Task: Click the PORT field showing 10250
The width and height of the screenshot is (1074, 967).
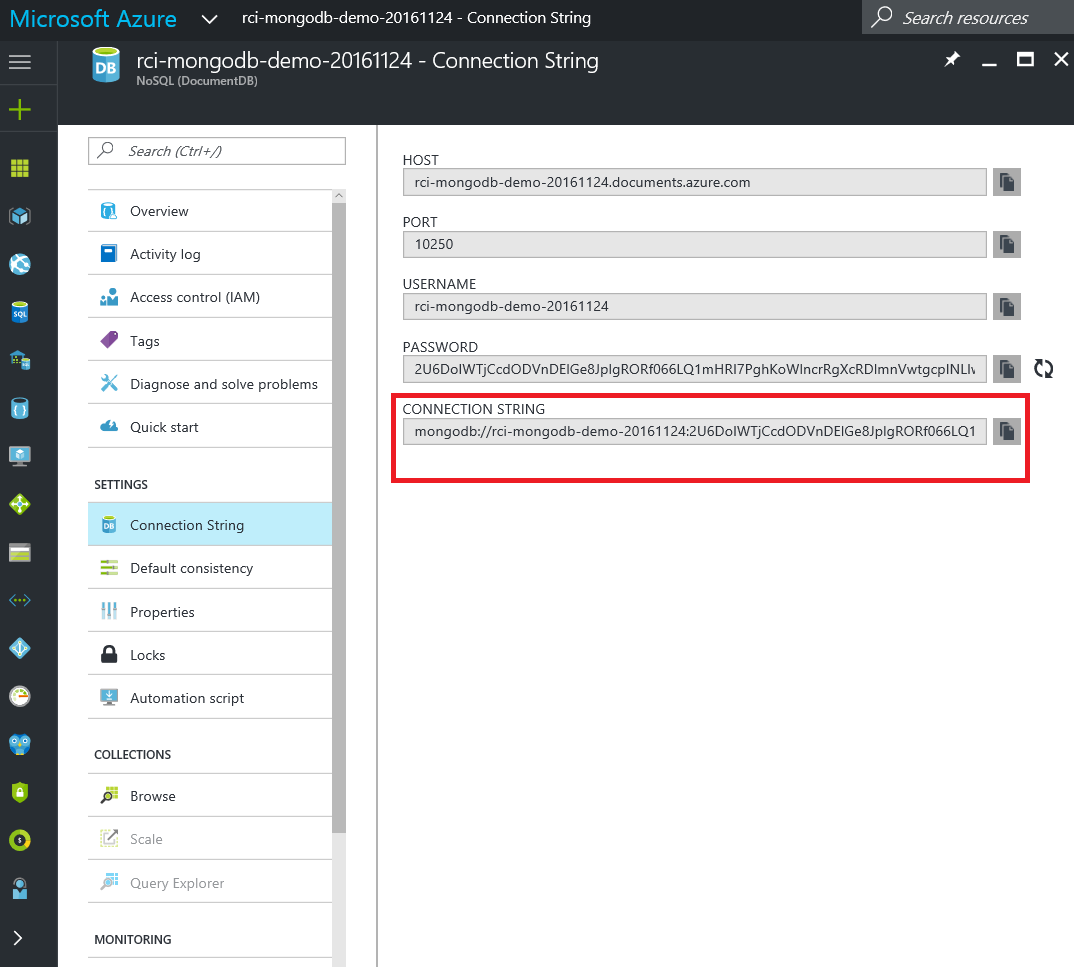Action: (695, 244)
